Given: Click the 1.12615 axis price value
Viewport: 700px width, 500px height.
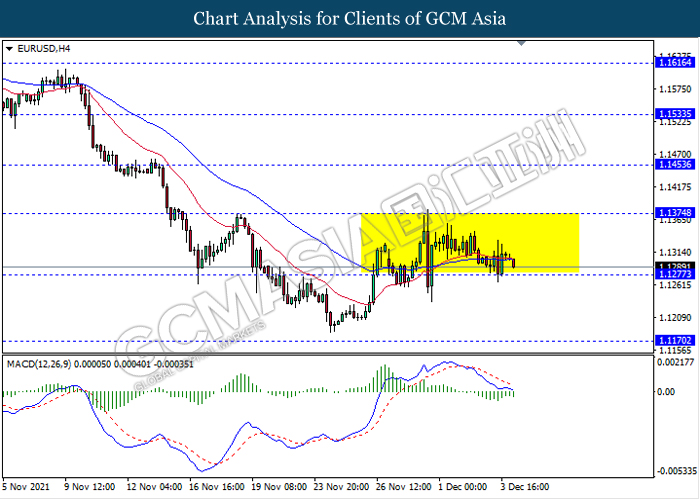Looking at the screenshot, I should [675, 285].
